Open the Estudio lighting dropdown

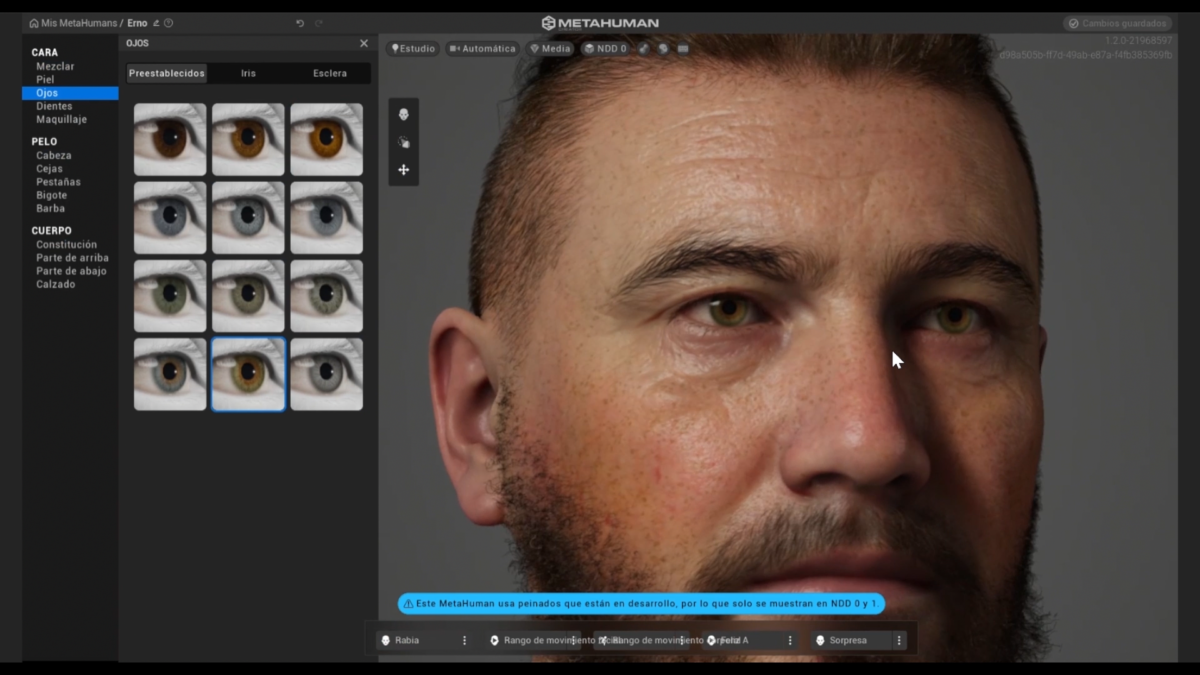(413, 48)
